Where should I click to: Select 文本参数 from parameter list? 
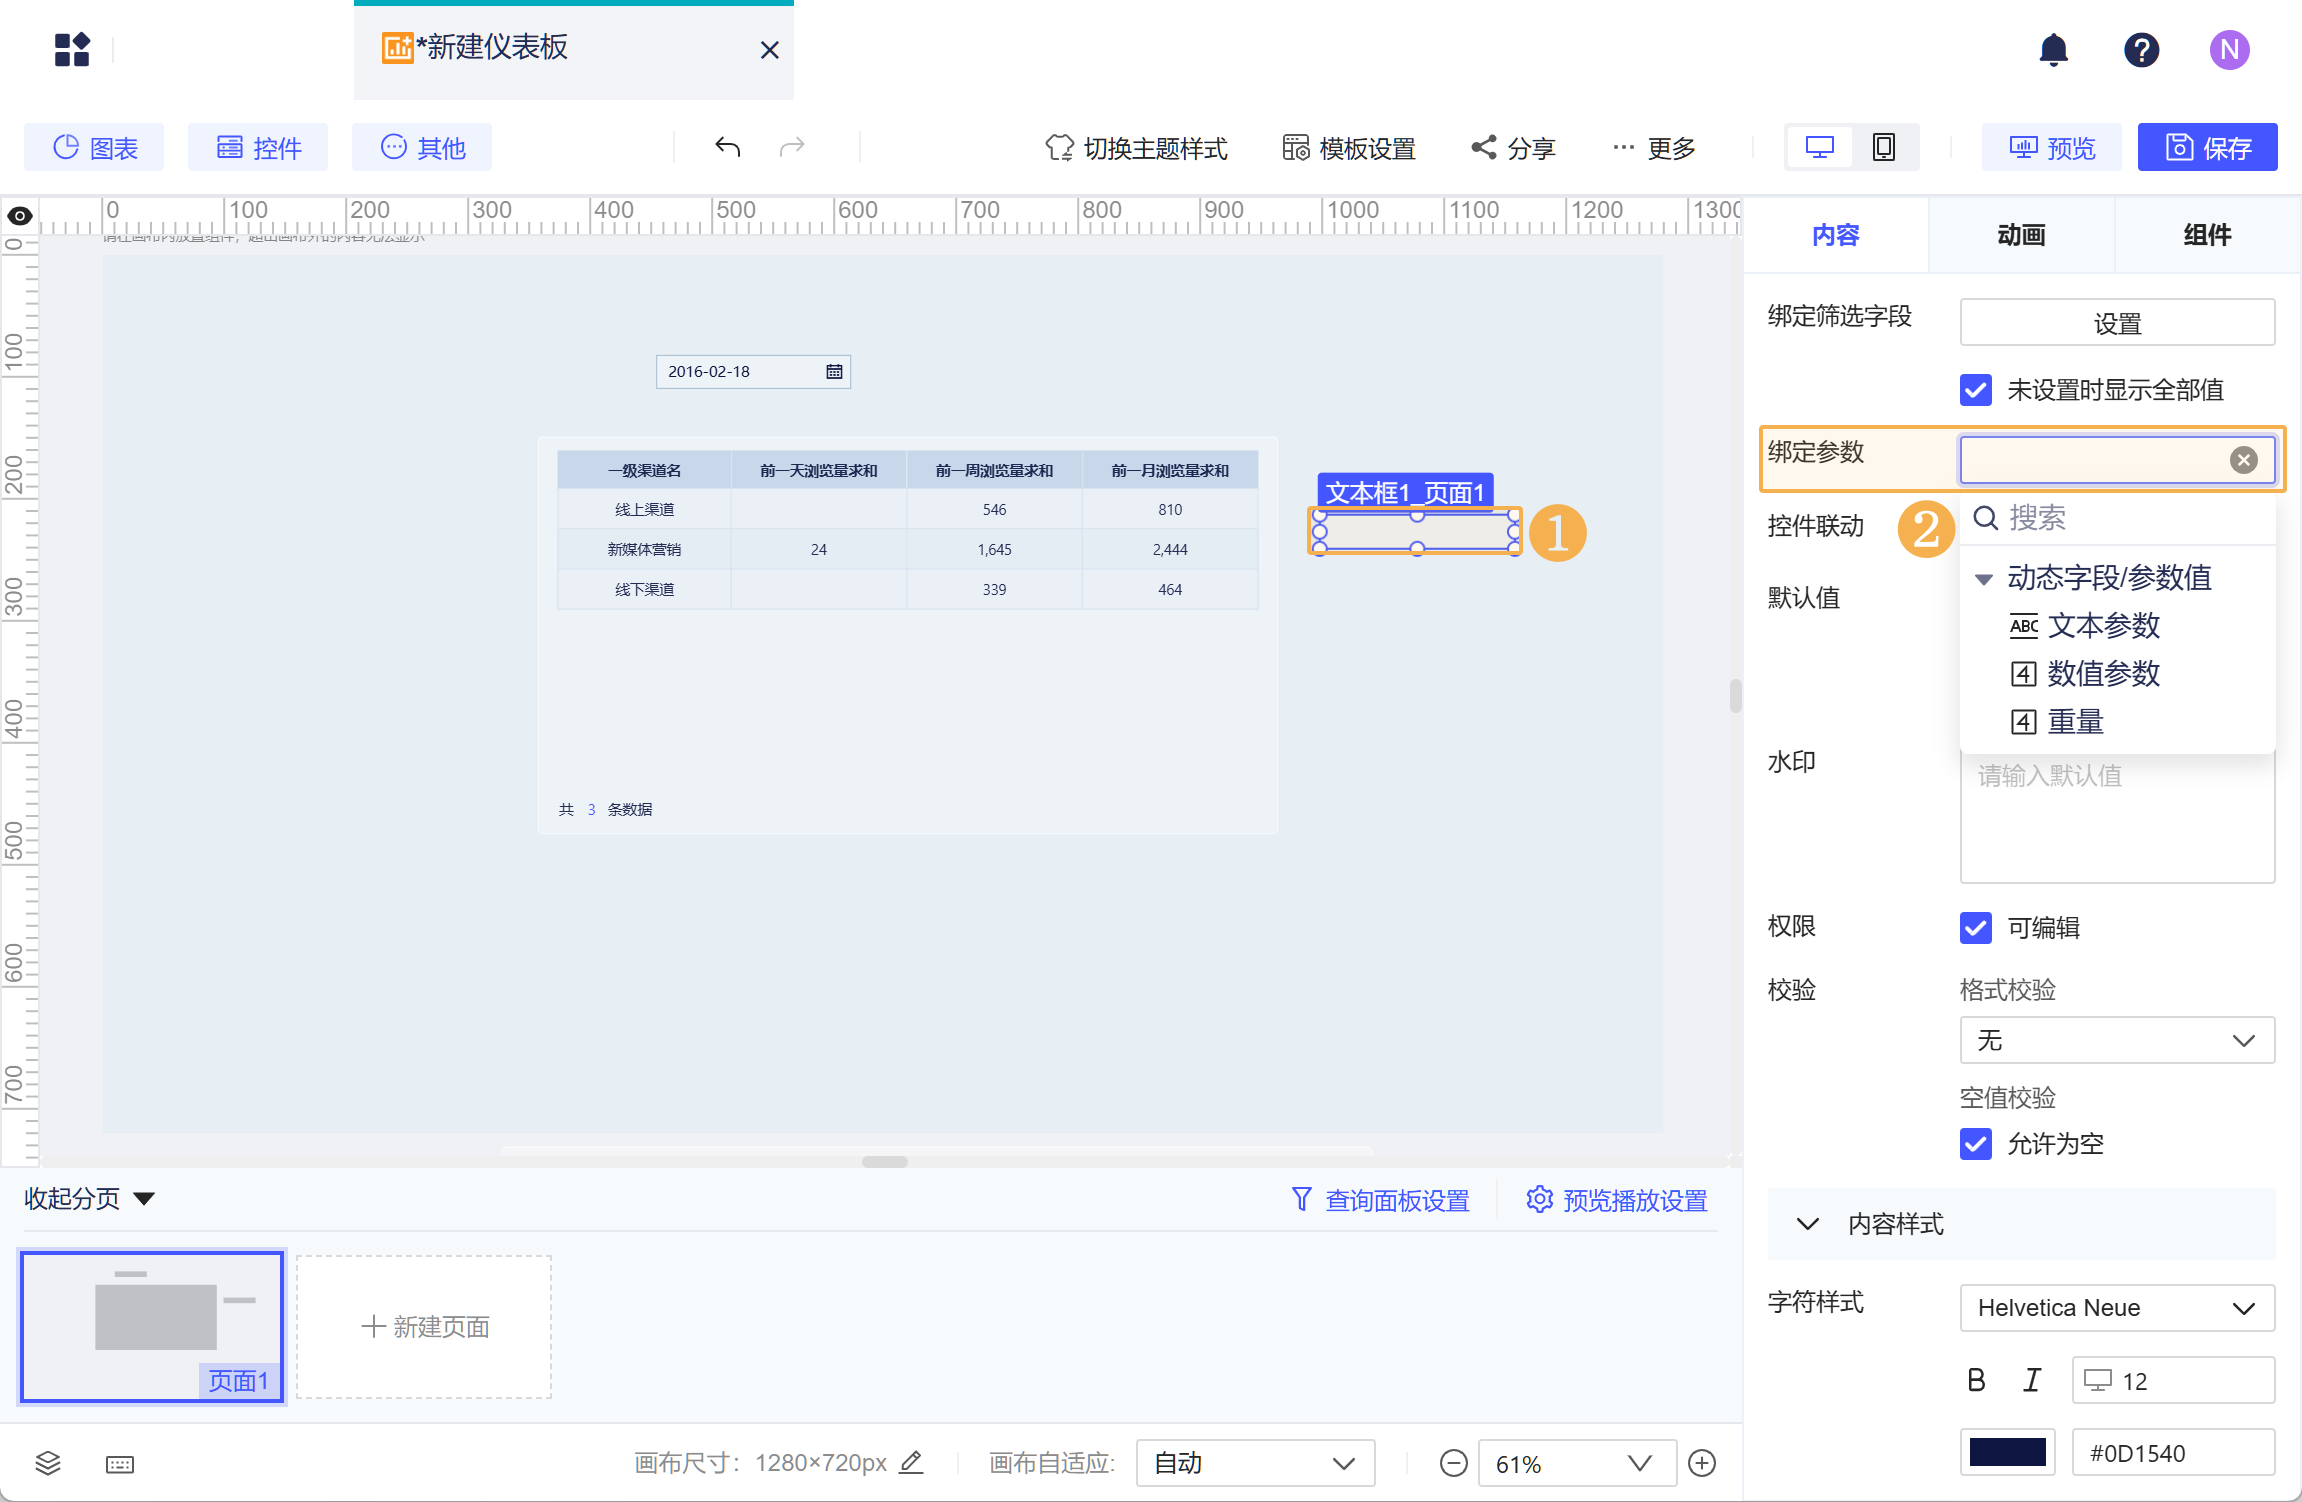pyautogui.click(x=2103, y=626)
